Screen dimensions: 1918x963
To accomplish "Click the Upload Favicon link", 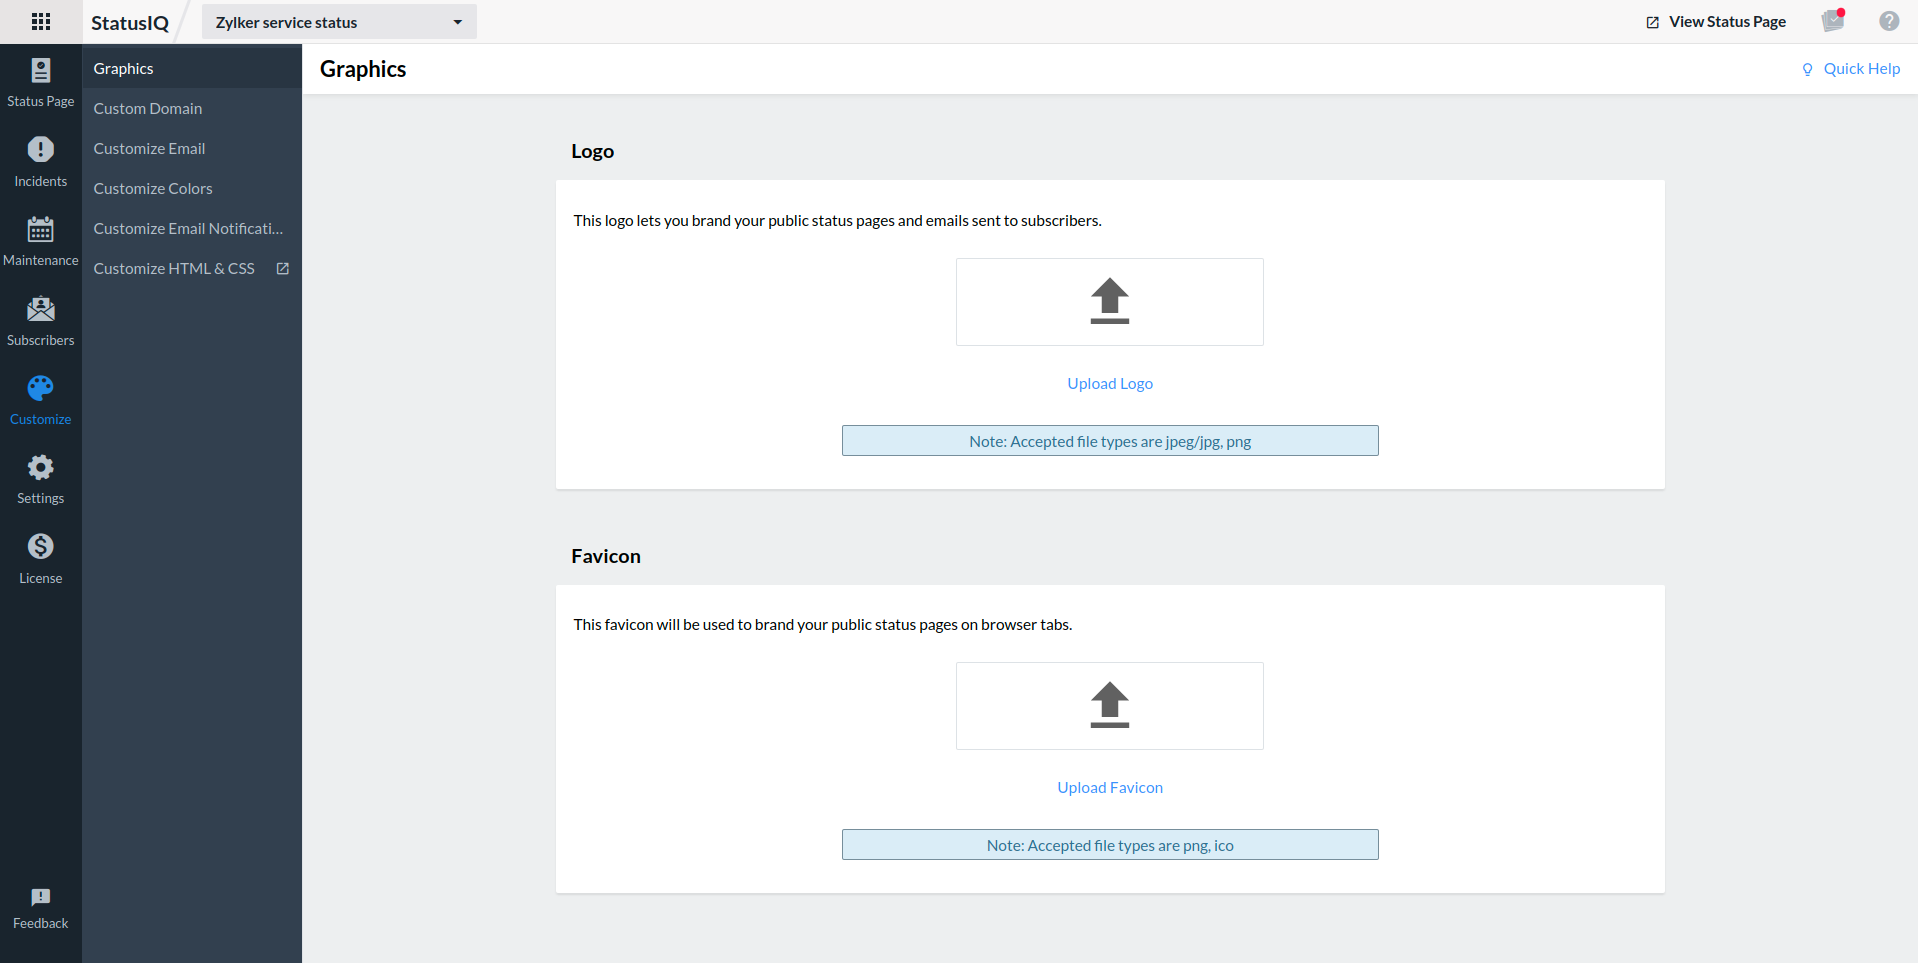I will (1109, 788).
